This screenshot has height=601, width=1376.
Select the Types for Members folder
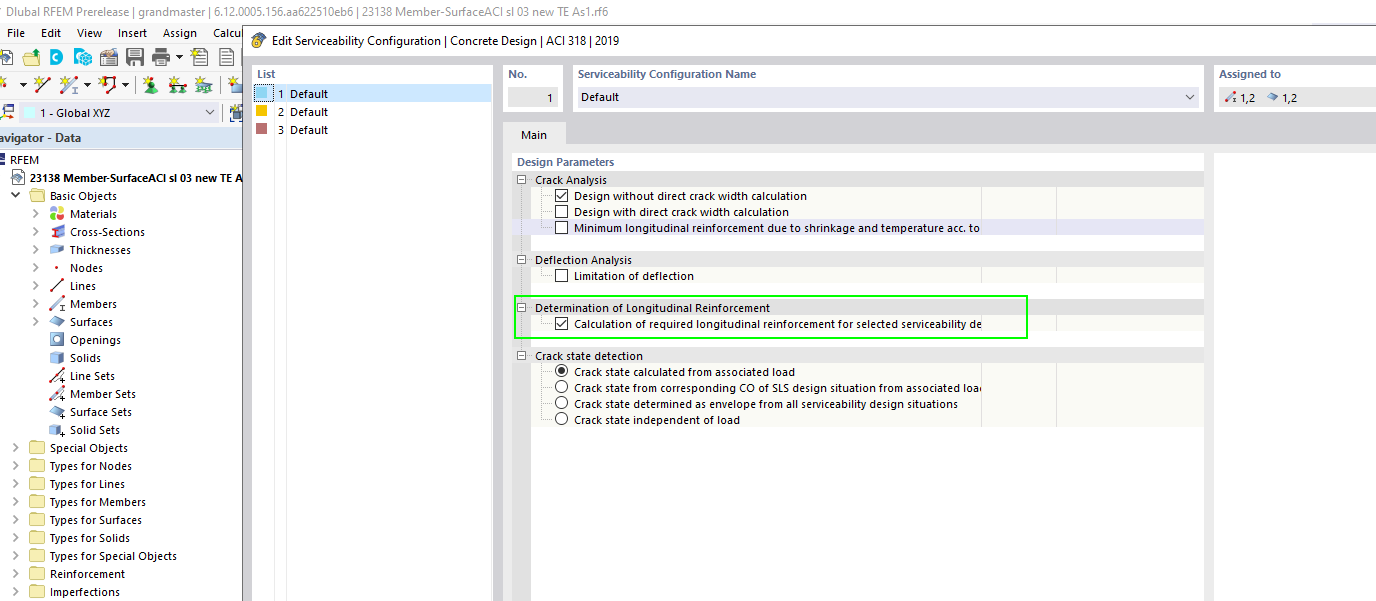point(98,502)
